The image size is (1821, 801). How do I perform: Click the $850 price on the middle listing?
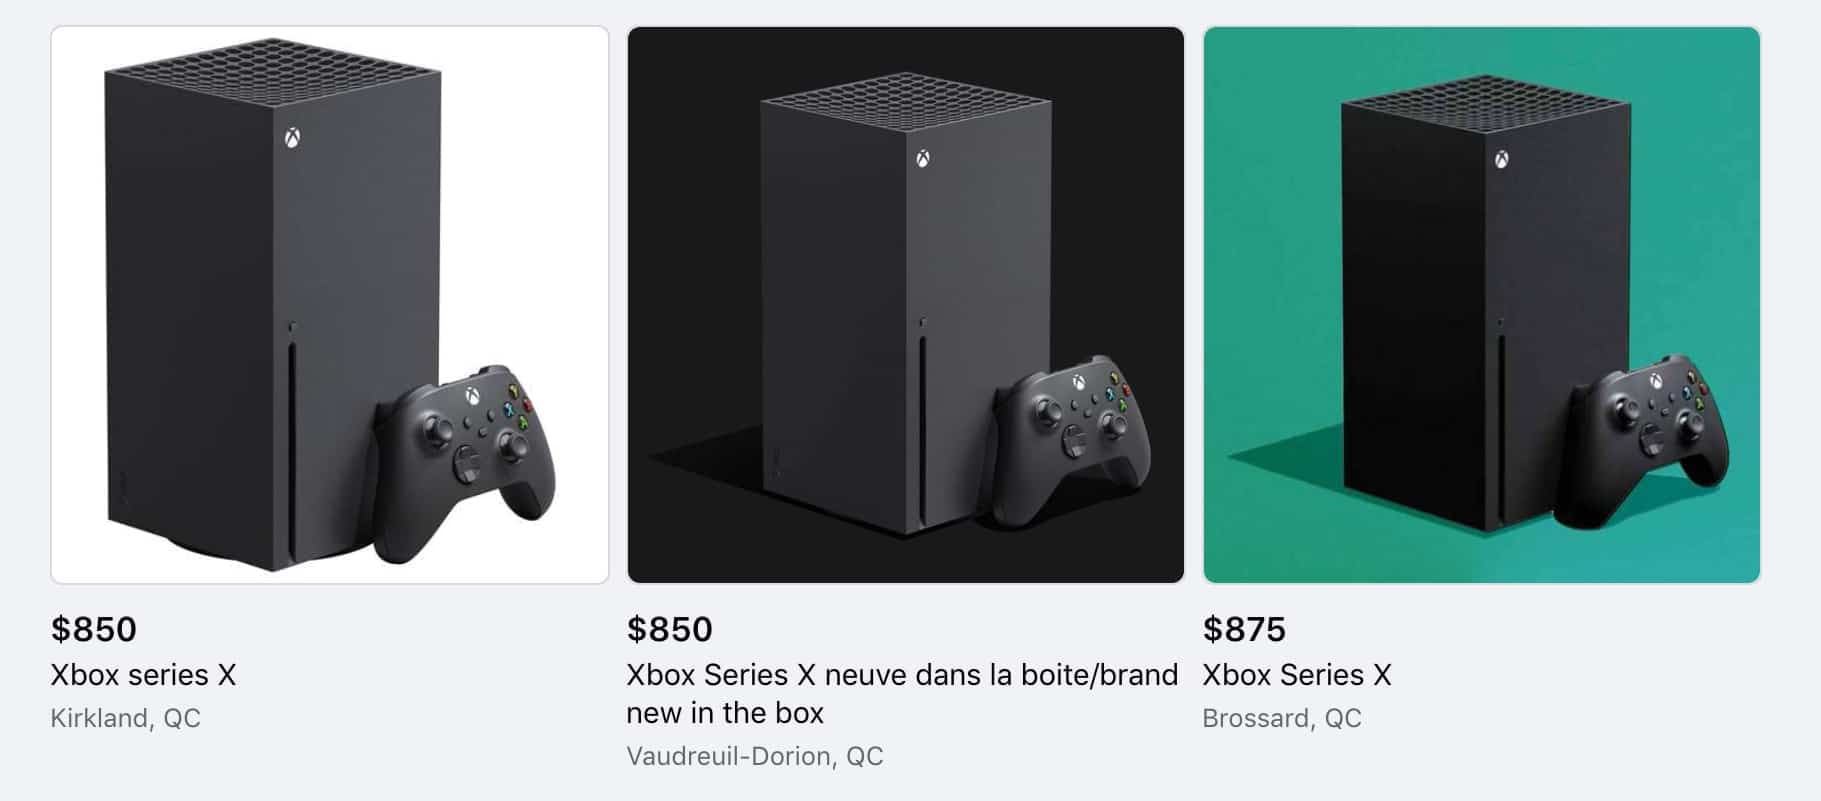click(668, 630)
